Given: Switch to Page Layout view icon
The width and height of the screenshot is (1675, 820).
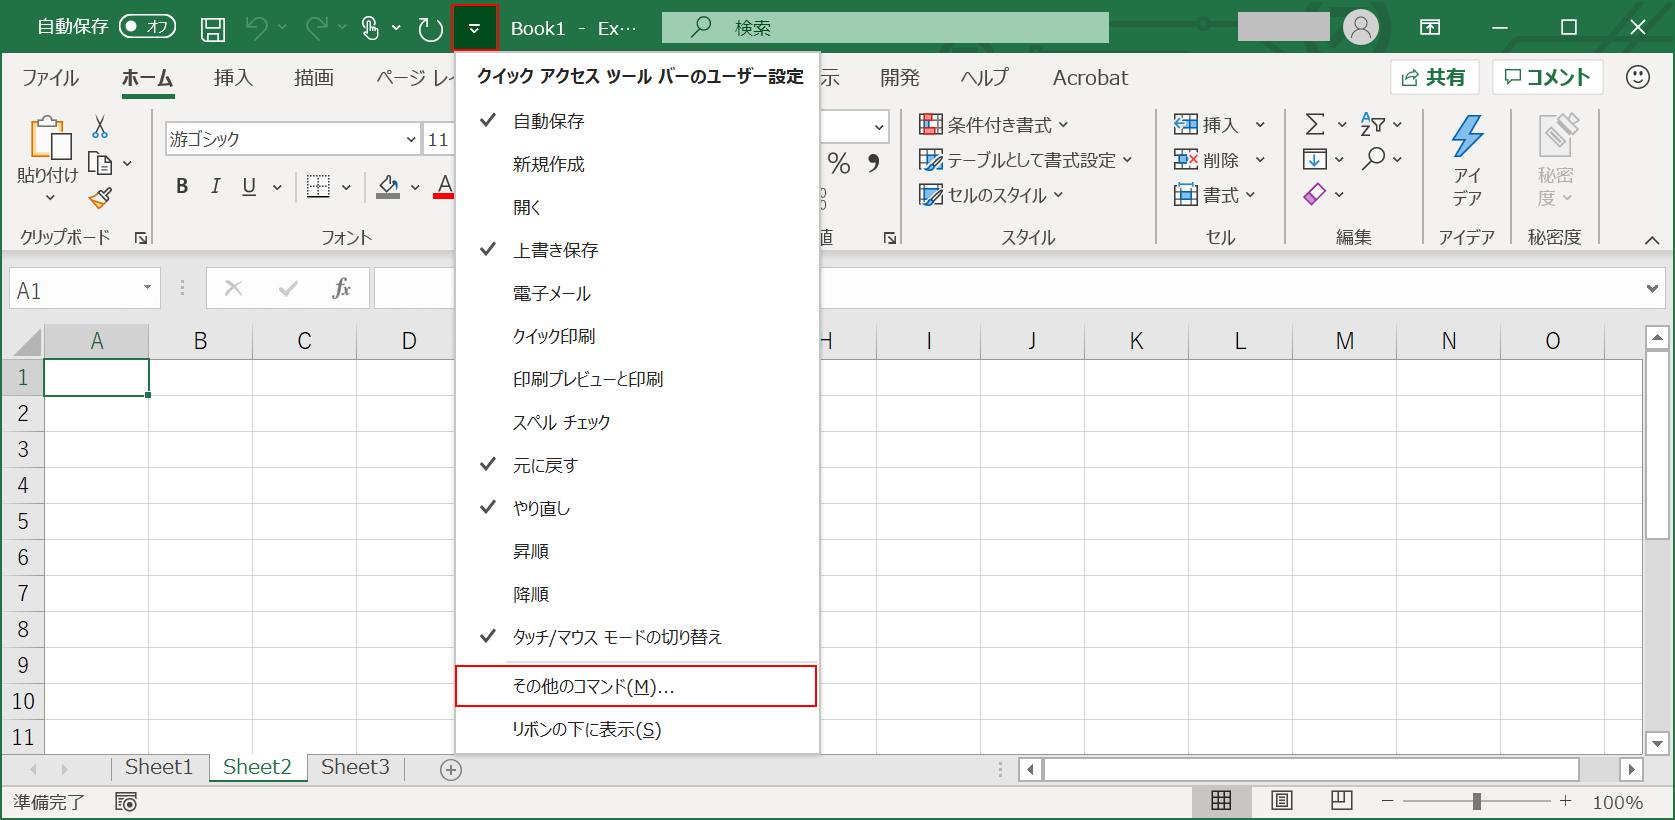Looking at the screenshot, I should tap(1281, 801).
